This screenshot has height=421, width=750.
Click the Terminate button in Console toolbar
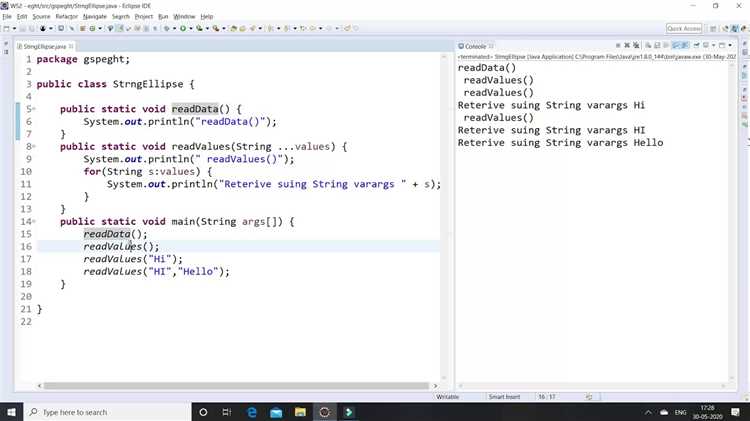coord(618,45)
